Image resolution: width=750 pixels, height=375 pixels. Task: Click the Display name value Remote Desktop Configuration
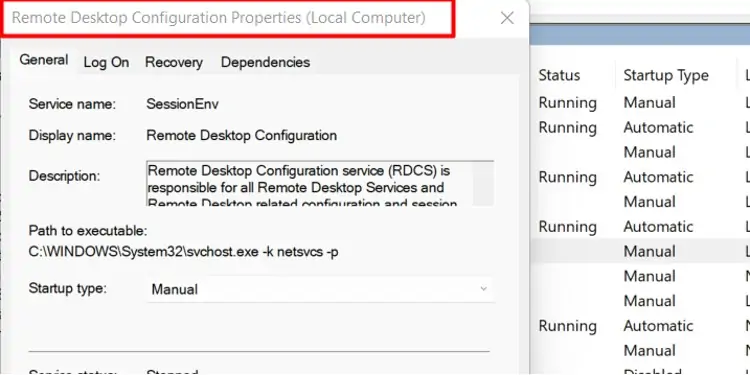(242, 135)
